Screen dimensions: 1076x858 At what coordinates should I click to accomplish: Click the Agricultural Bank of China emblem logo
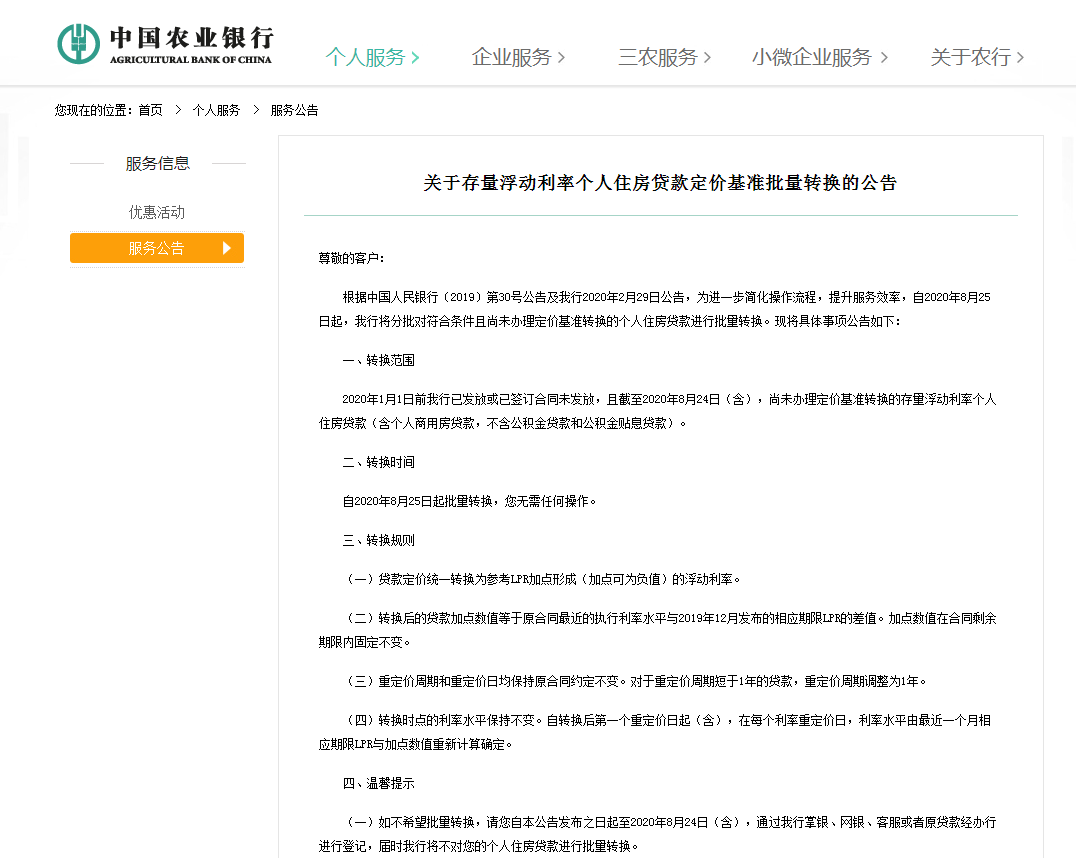(78, 43)
